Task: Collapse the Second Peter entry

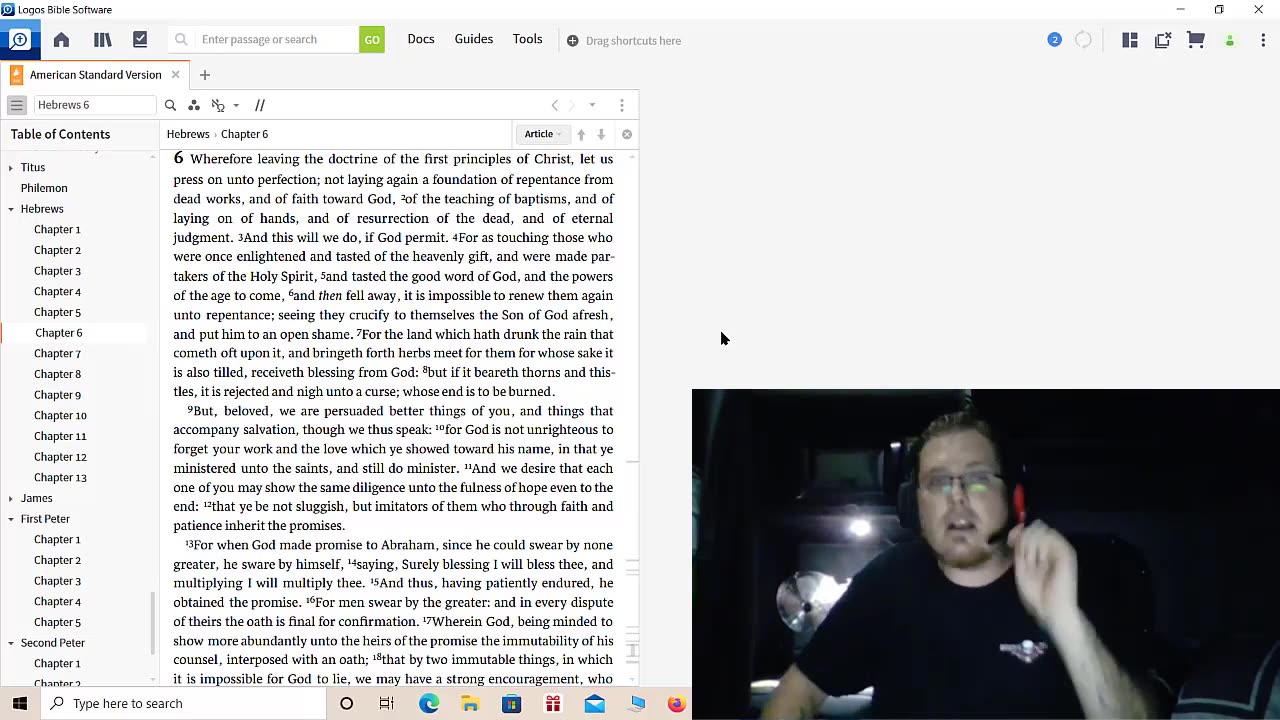Action: point(11,643)
